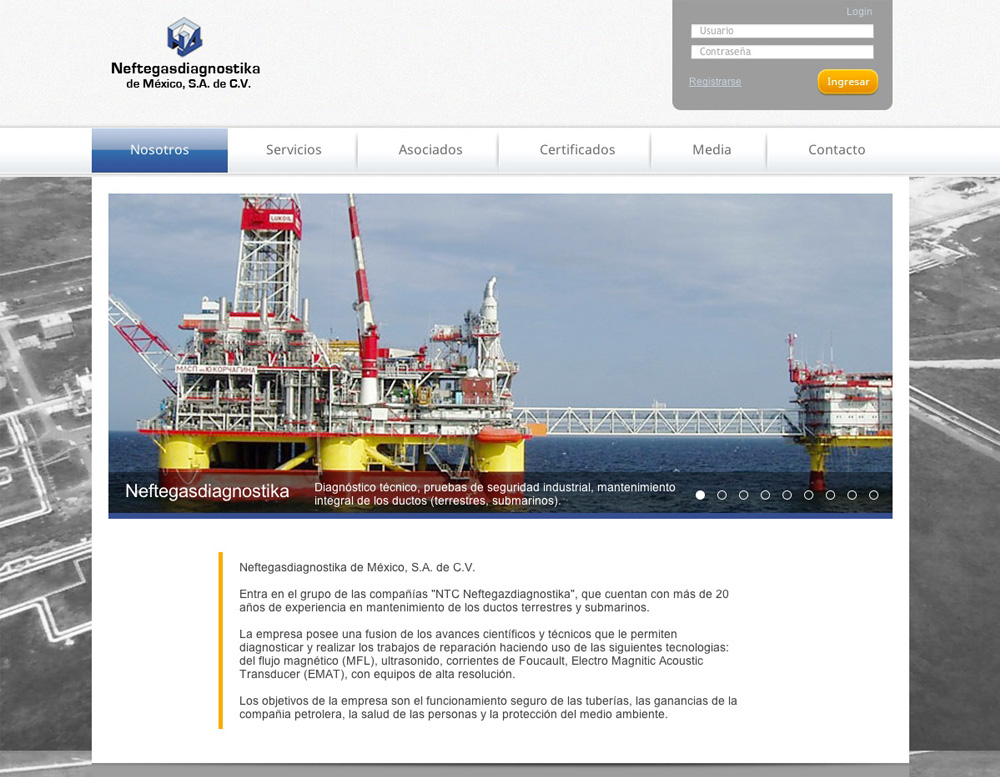Image resolution: width=1000 pixels, height=777 pixels.
Task: Select the seventh slideshow dot
Action: [x=830, y=495]
